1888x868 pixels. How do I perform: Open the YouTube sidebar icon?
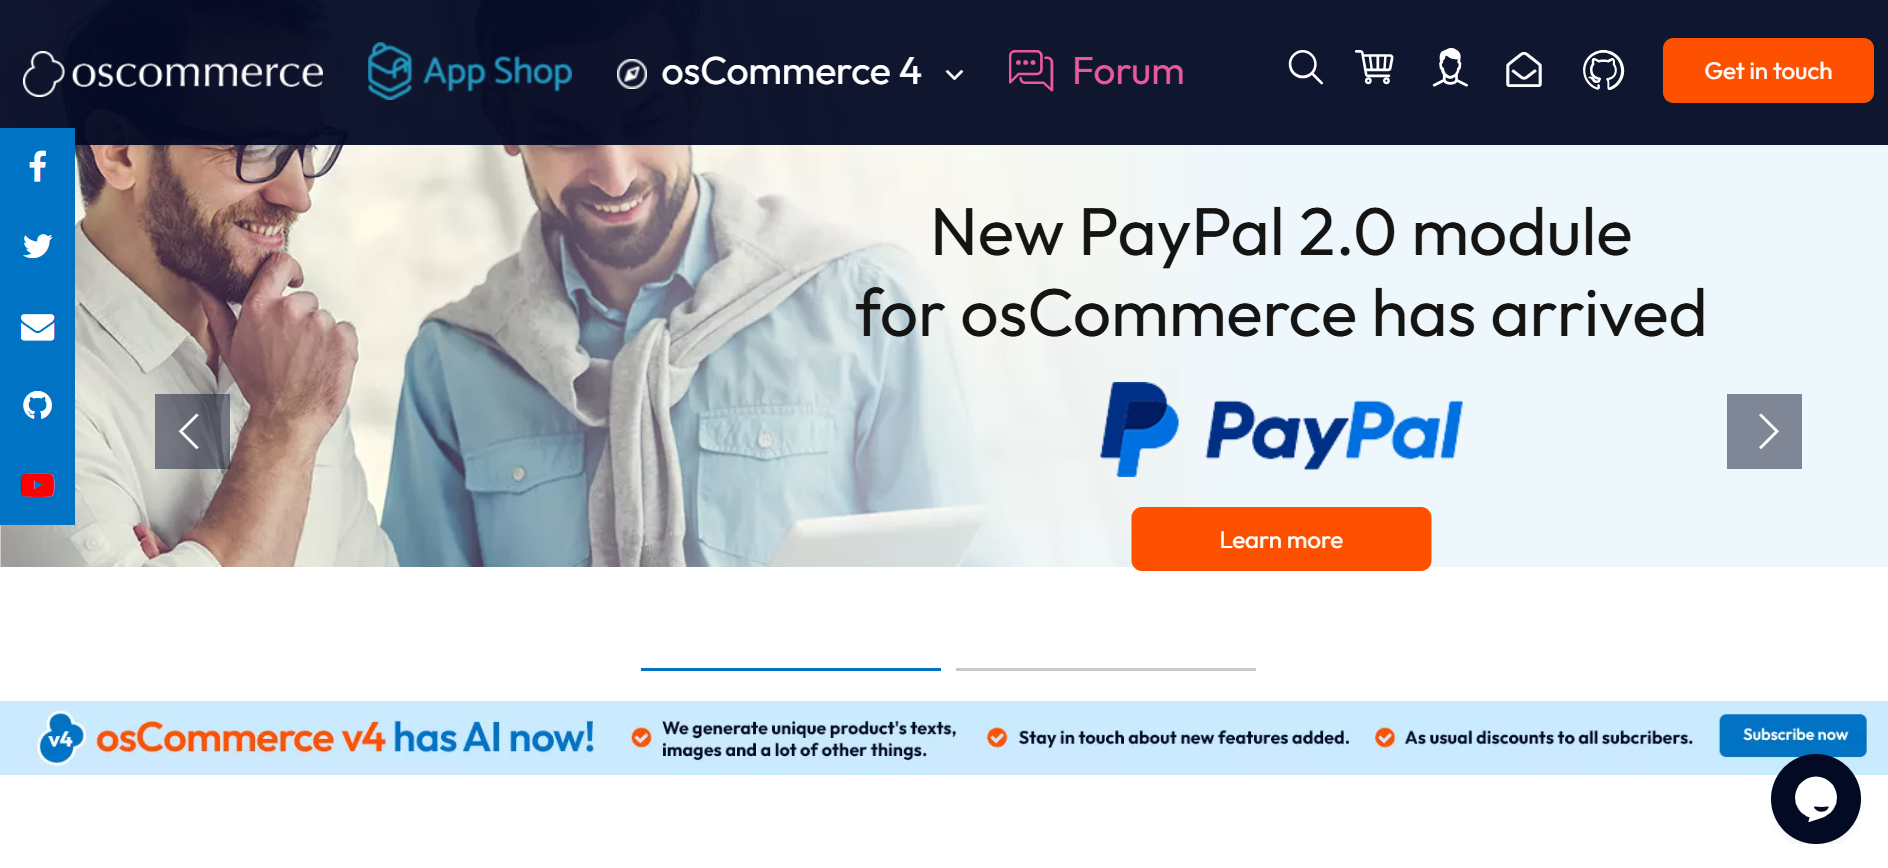pos(37,485)
